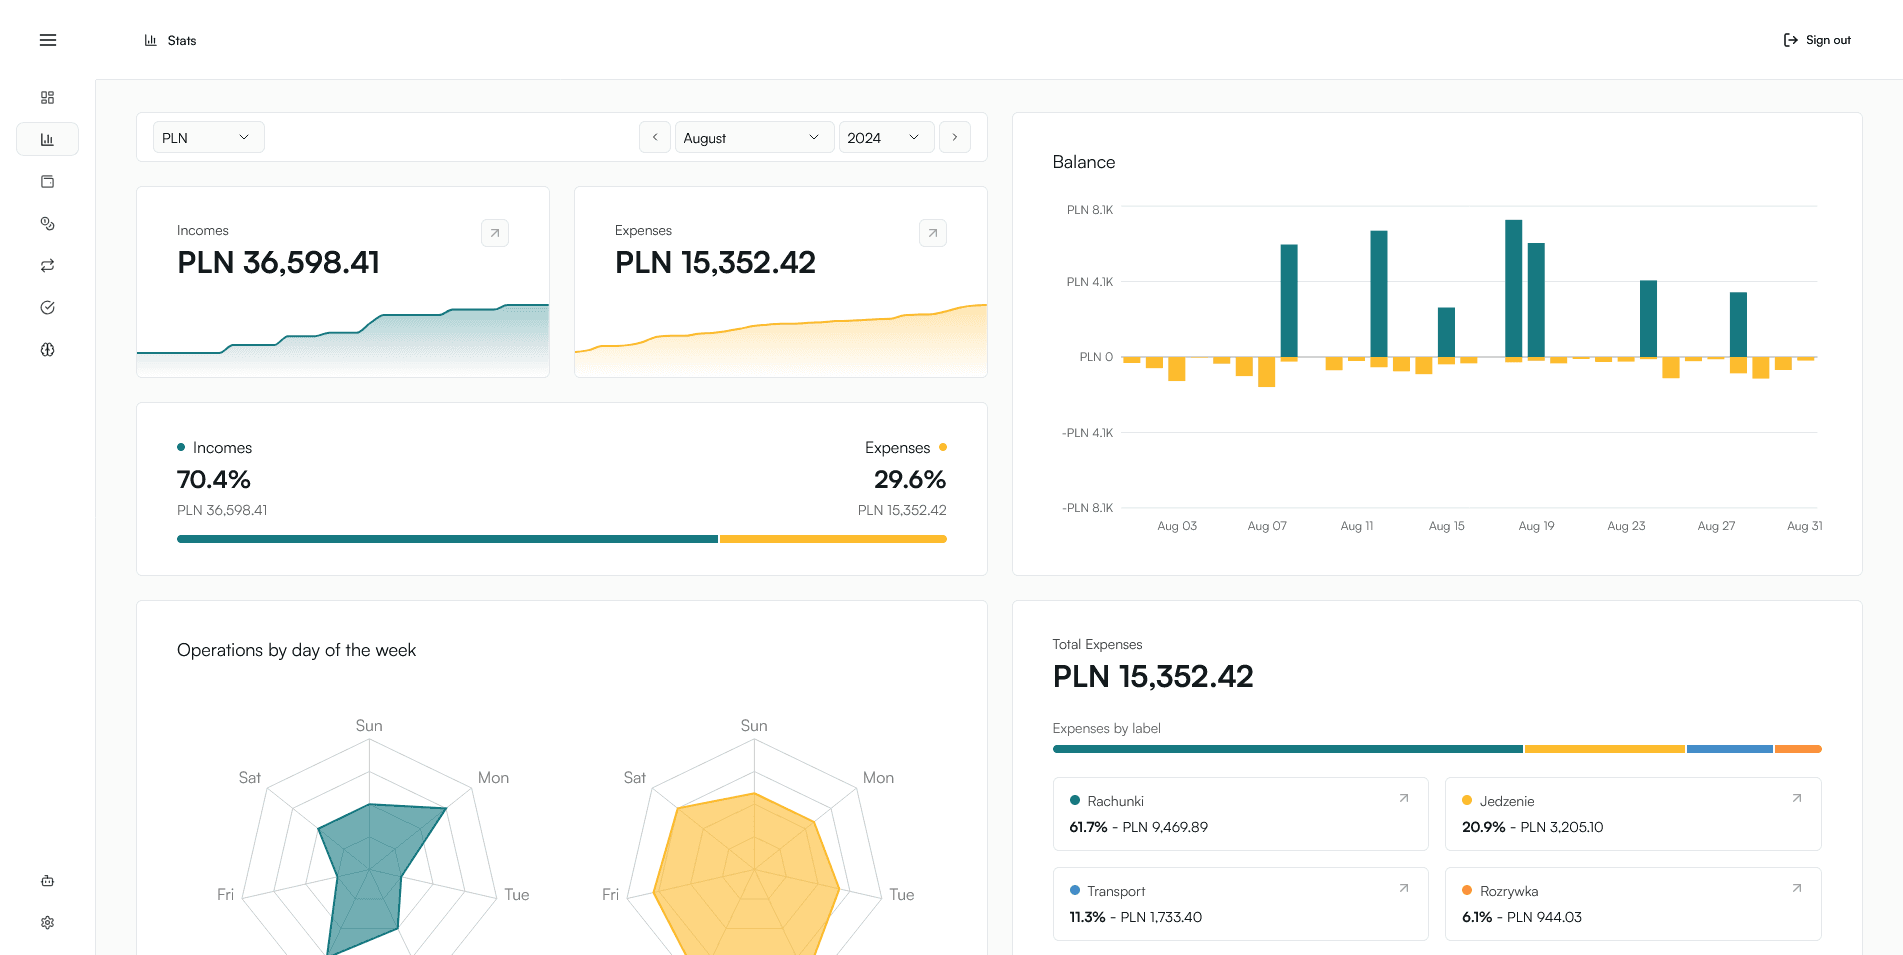Select the Stats bar chart icon
Viewport: 1903px width, 955px height.
tap(47, 139)
